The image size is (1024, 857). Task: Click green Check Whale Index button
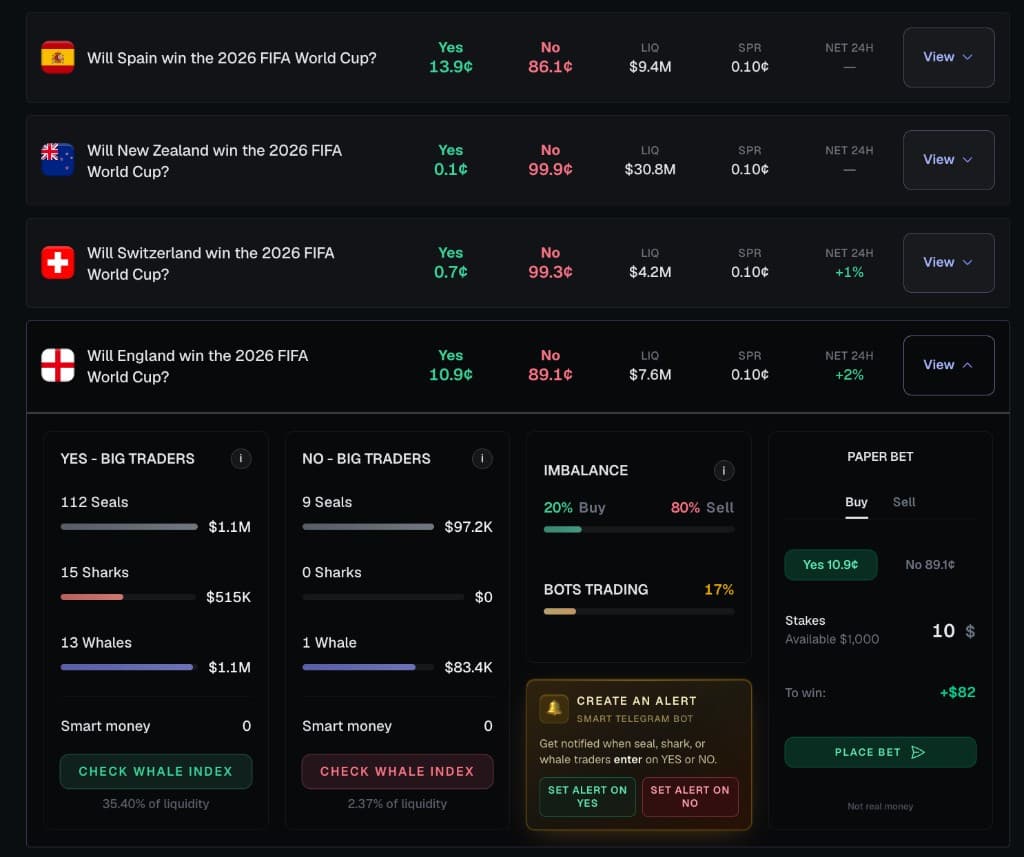pos(155,771)
